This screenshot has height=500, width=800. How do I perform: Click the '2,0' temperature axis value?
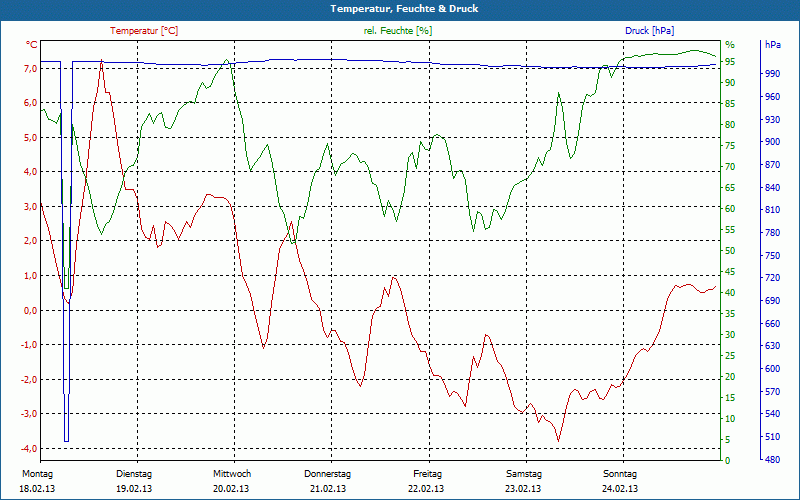point(31,241)
